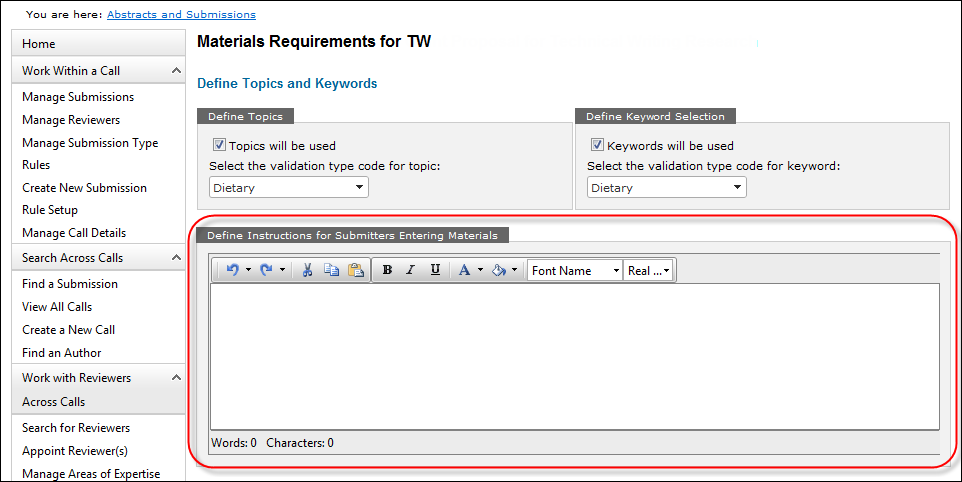Click the Copy icon in editor toolbar
The width and height of the screenshot is (962, 482).
point(331,270)
